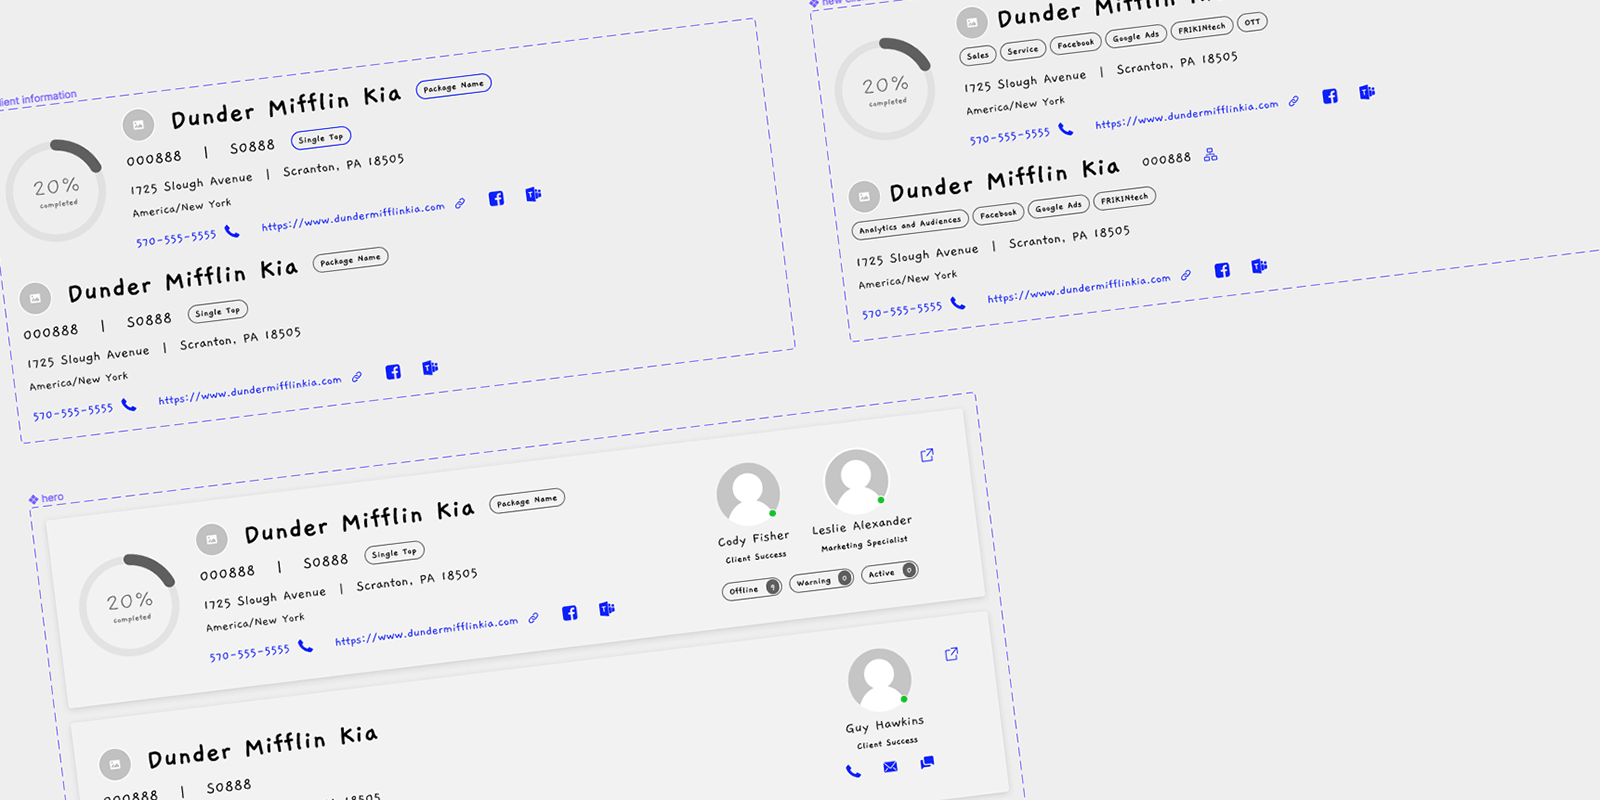Screen dimensions: 1600x800
Task: Click Teams icon in client information card with progress ring
Action: click(533, 194)
